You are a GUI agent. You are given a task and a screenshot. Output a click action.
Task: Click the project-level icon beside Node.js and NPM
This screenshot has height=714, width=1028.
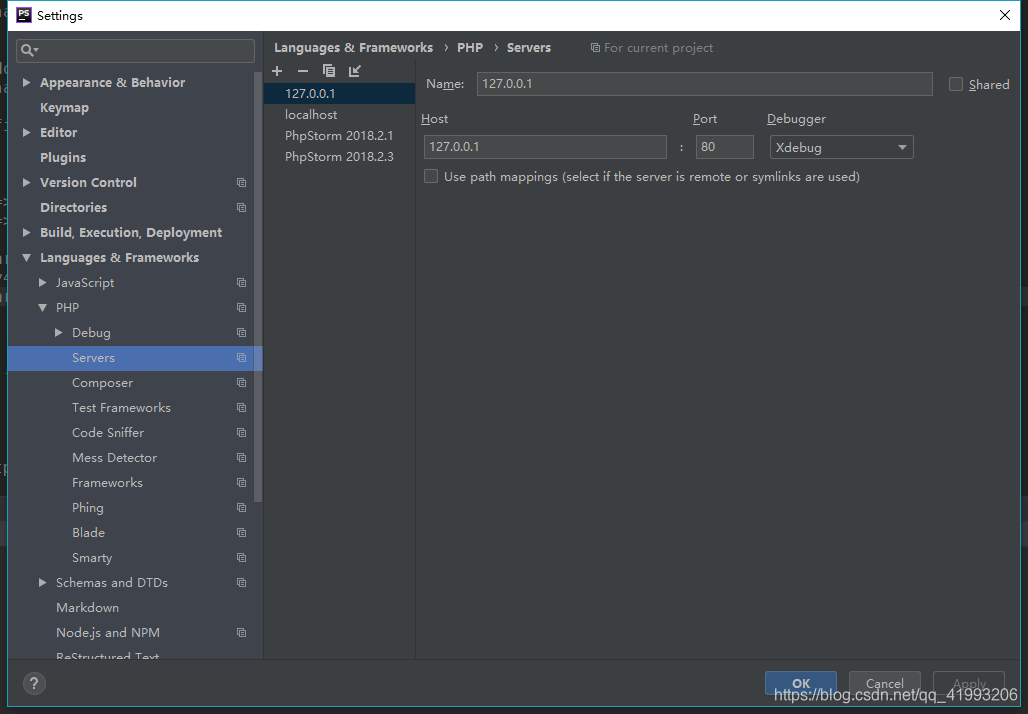click(x=241, y=633)
